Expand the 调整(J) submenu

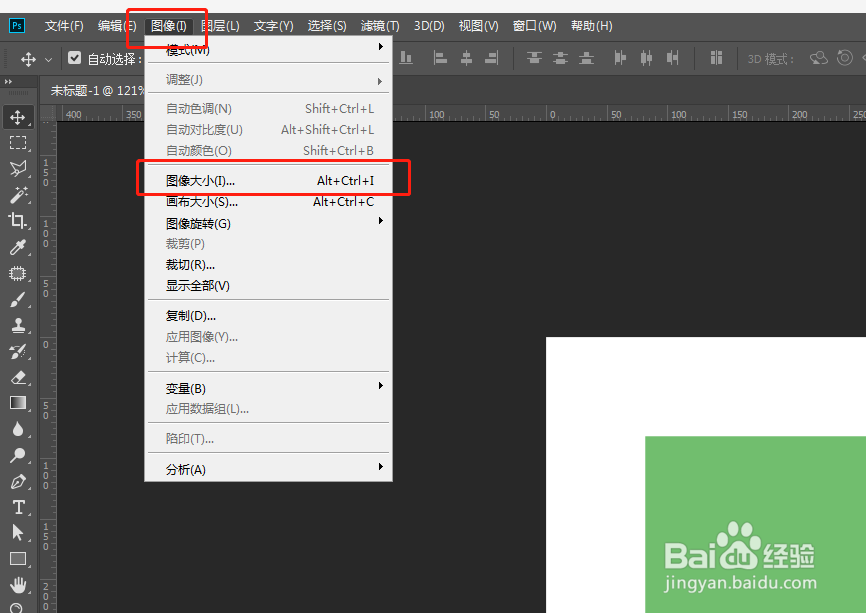[268, 80]
